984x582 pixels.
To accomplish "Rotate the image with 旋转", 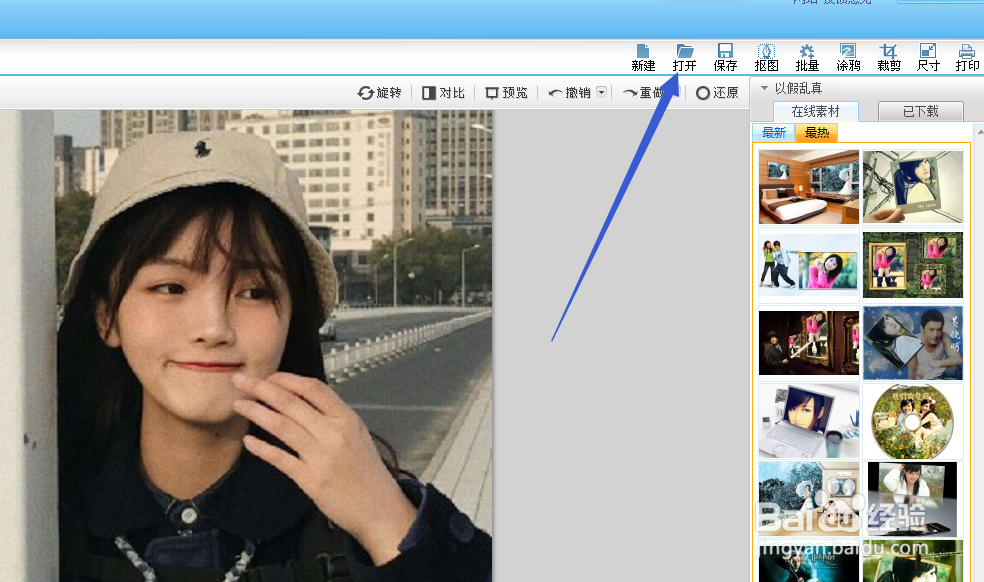I will 379,93.
